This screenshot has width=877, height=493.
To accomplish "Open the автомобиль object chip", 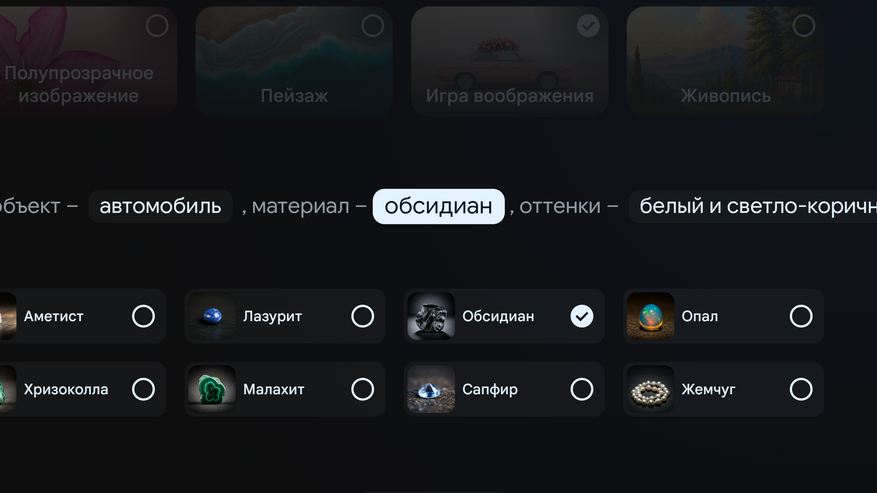I will coord(161,206).
